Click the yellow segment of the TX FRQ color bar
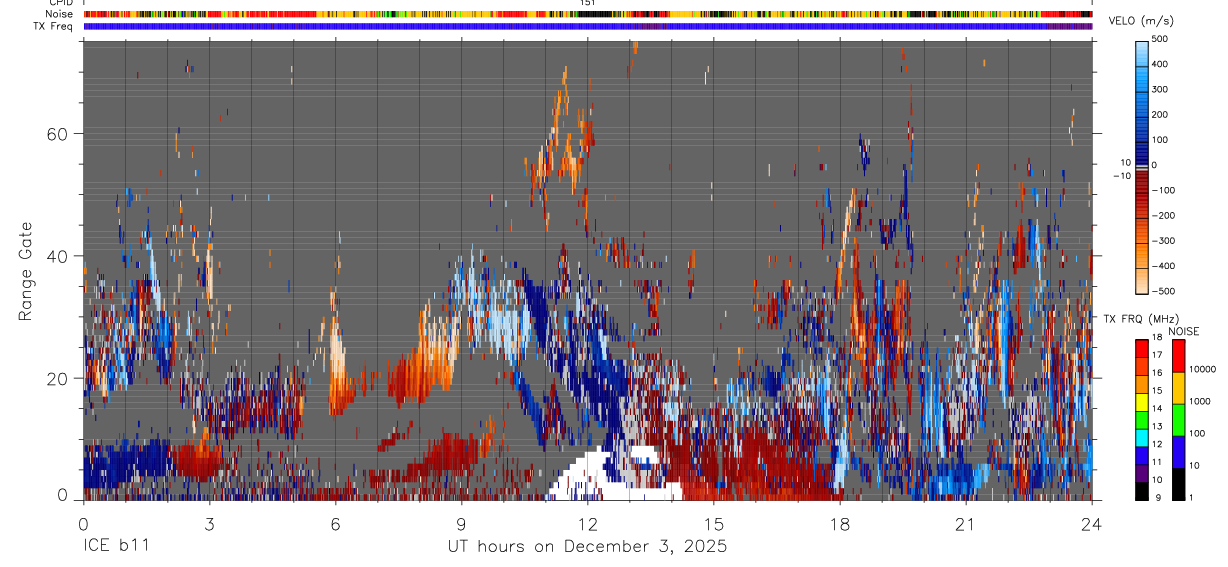1228x567 pixels. [1142, 402]
